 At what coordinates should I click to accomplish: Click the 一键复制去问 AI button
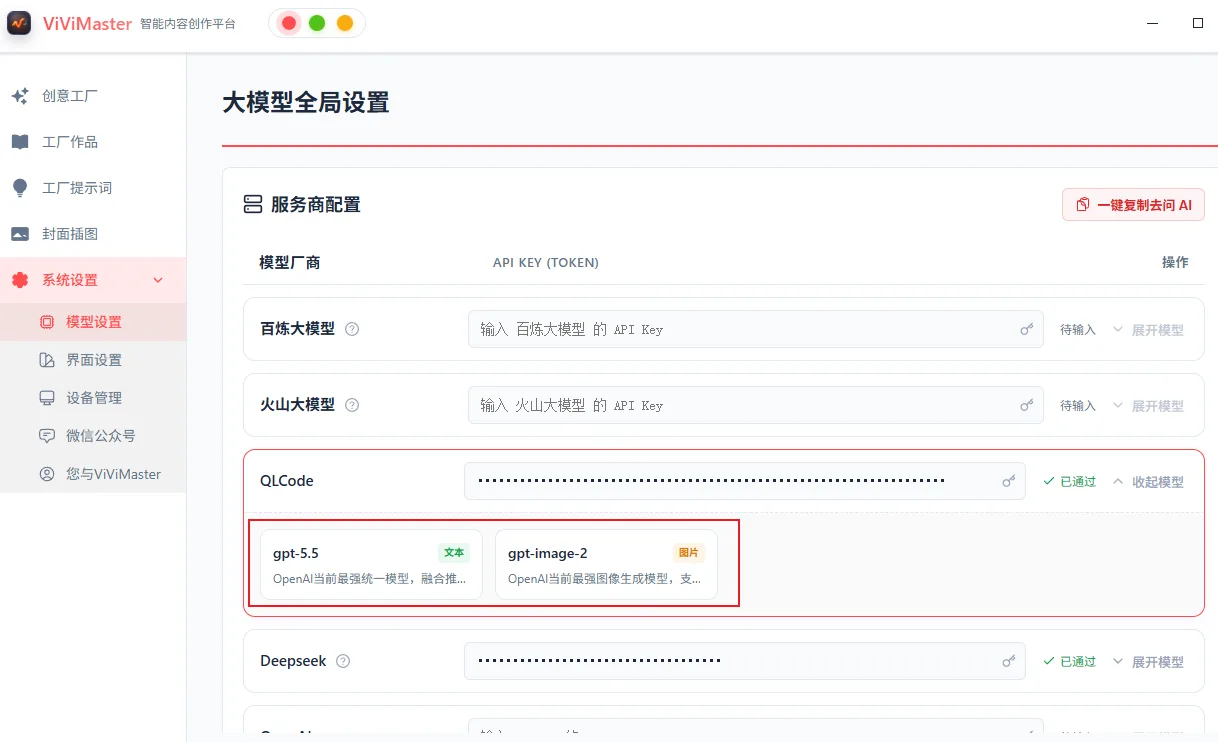(1133, 205)
